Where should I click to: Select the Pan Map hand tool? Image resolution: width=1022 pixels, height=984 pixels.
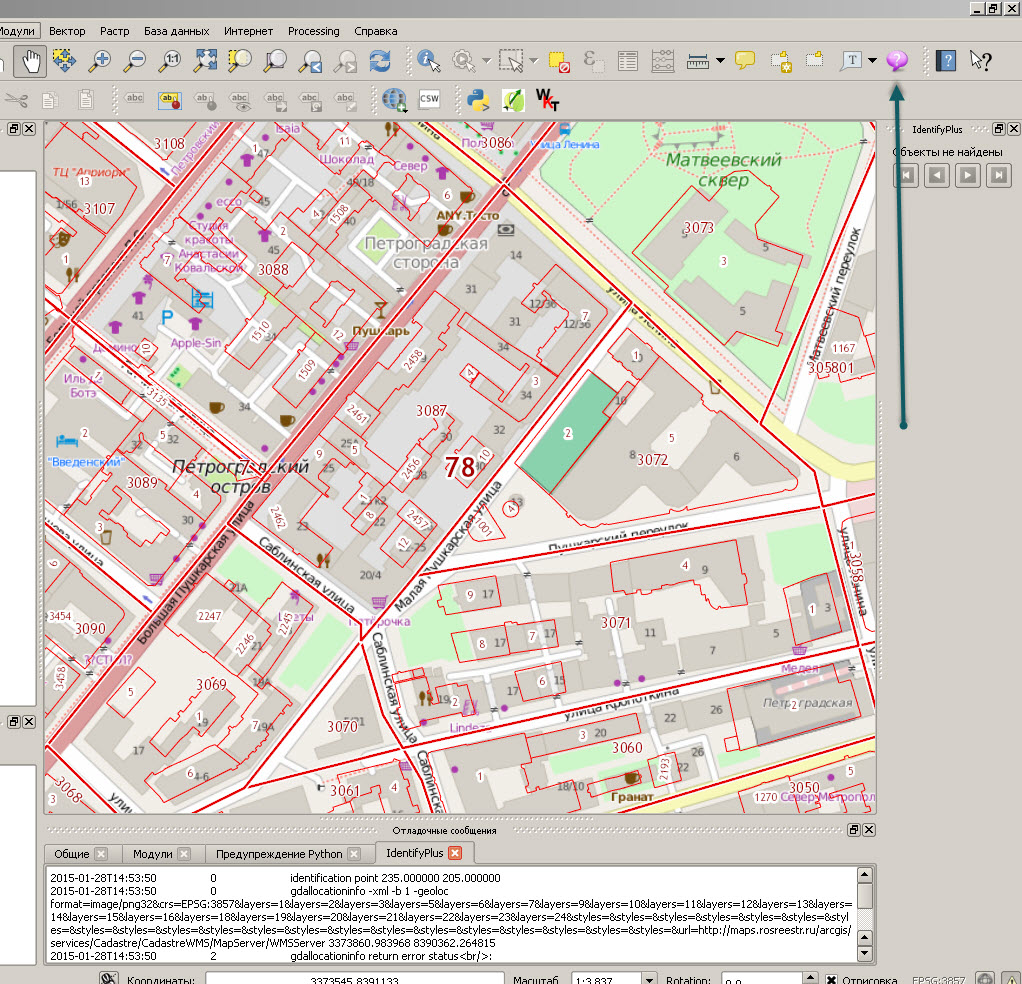point(30,61)
